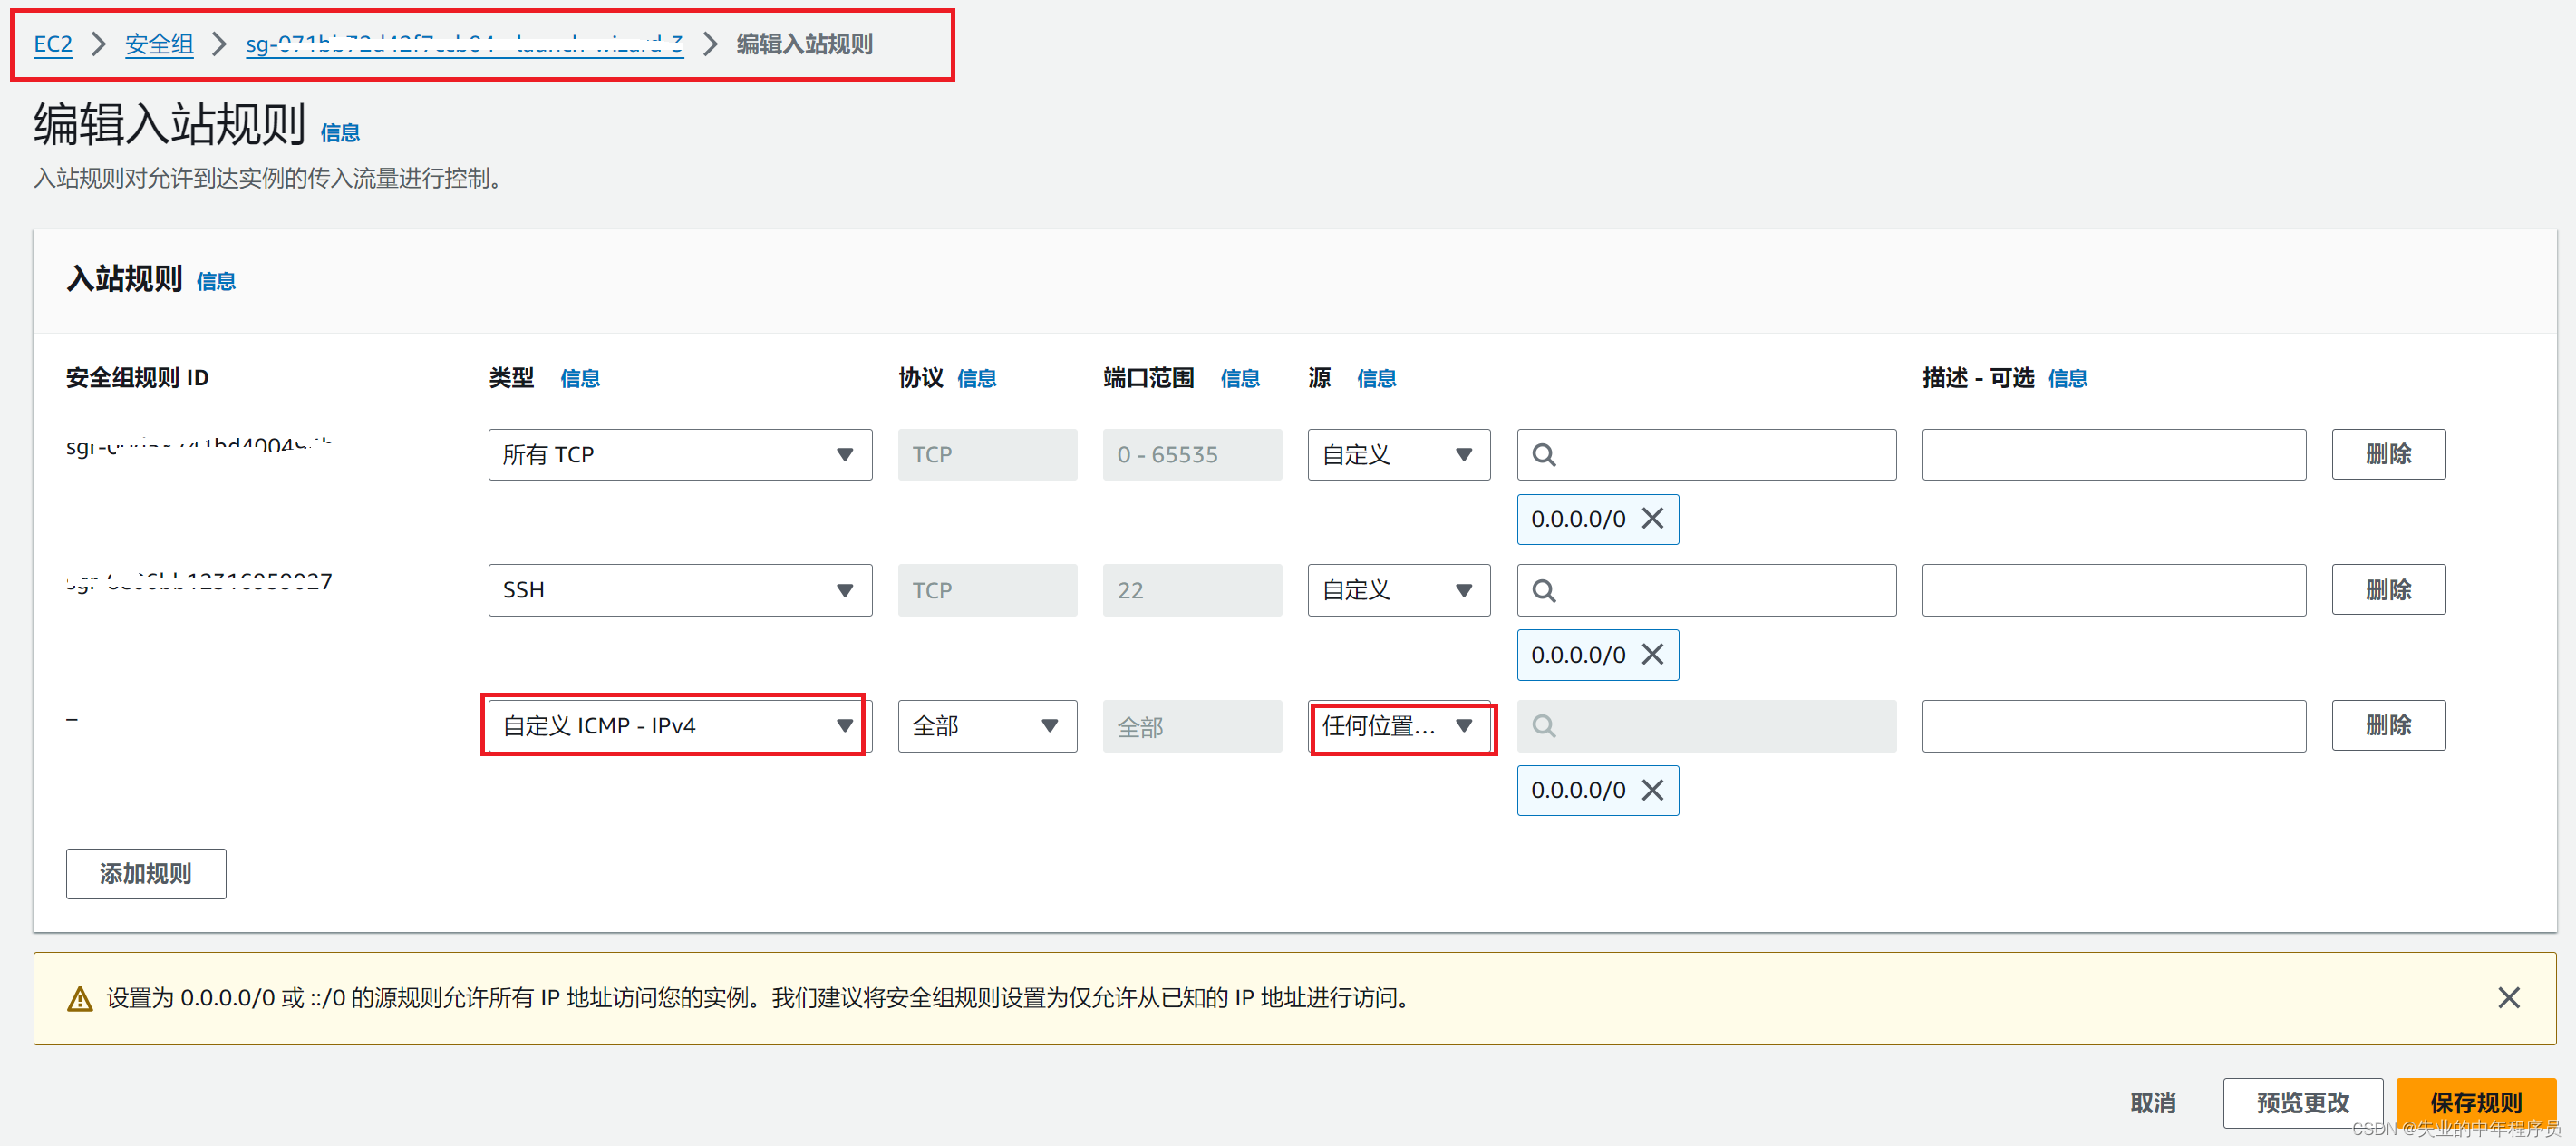Click search magnifier icon in 所有 TCP row
Image resolution: width=2576 pixels, height=1146 pixels.
(1544, 455)
